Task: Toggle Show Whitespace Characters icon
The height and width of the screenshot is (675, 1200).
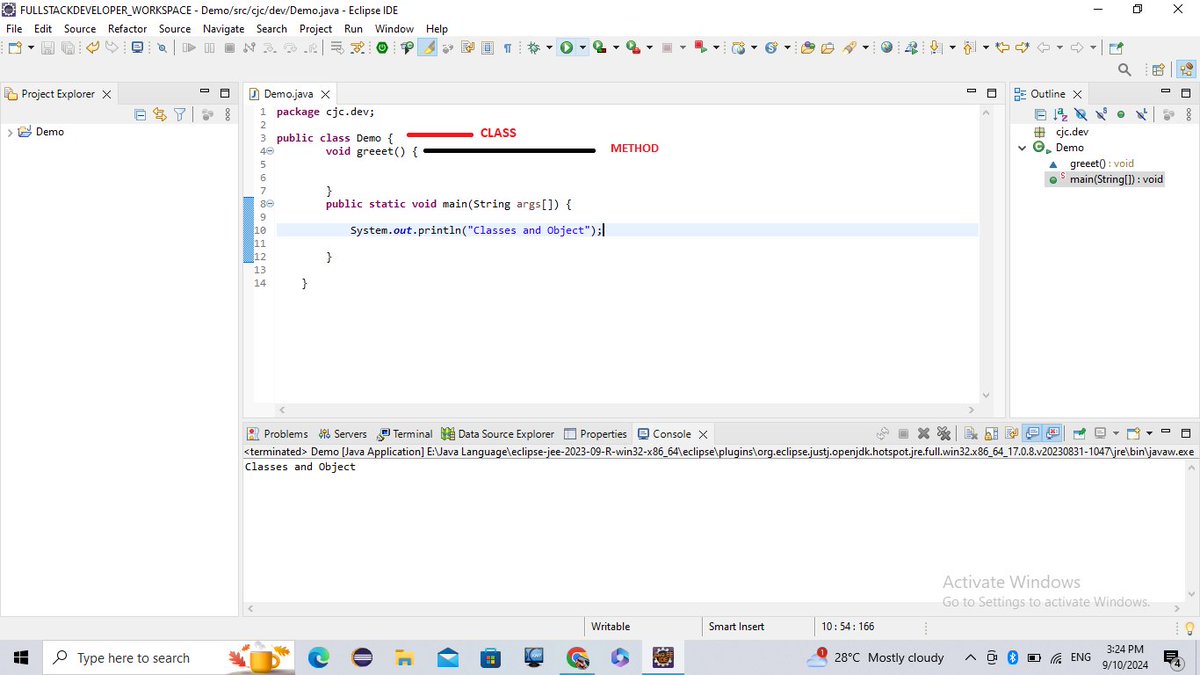Action: (x=508, y=47)
